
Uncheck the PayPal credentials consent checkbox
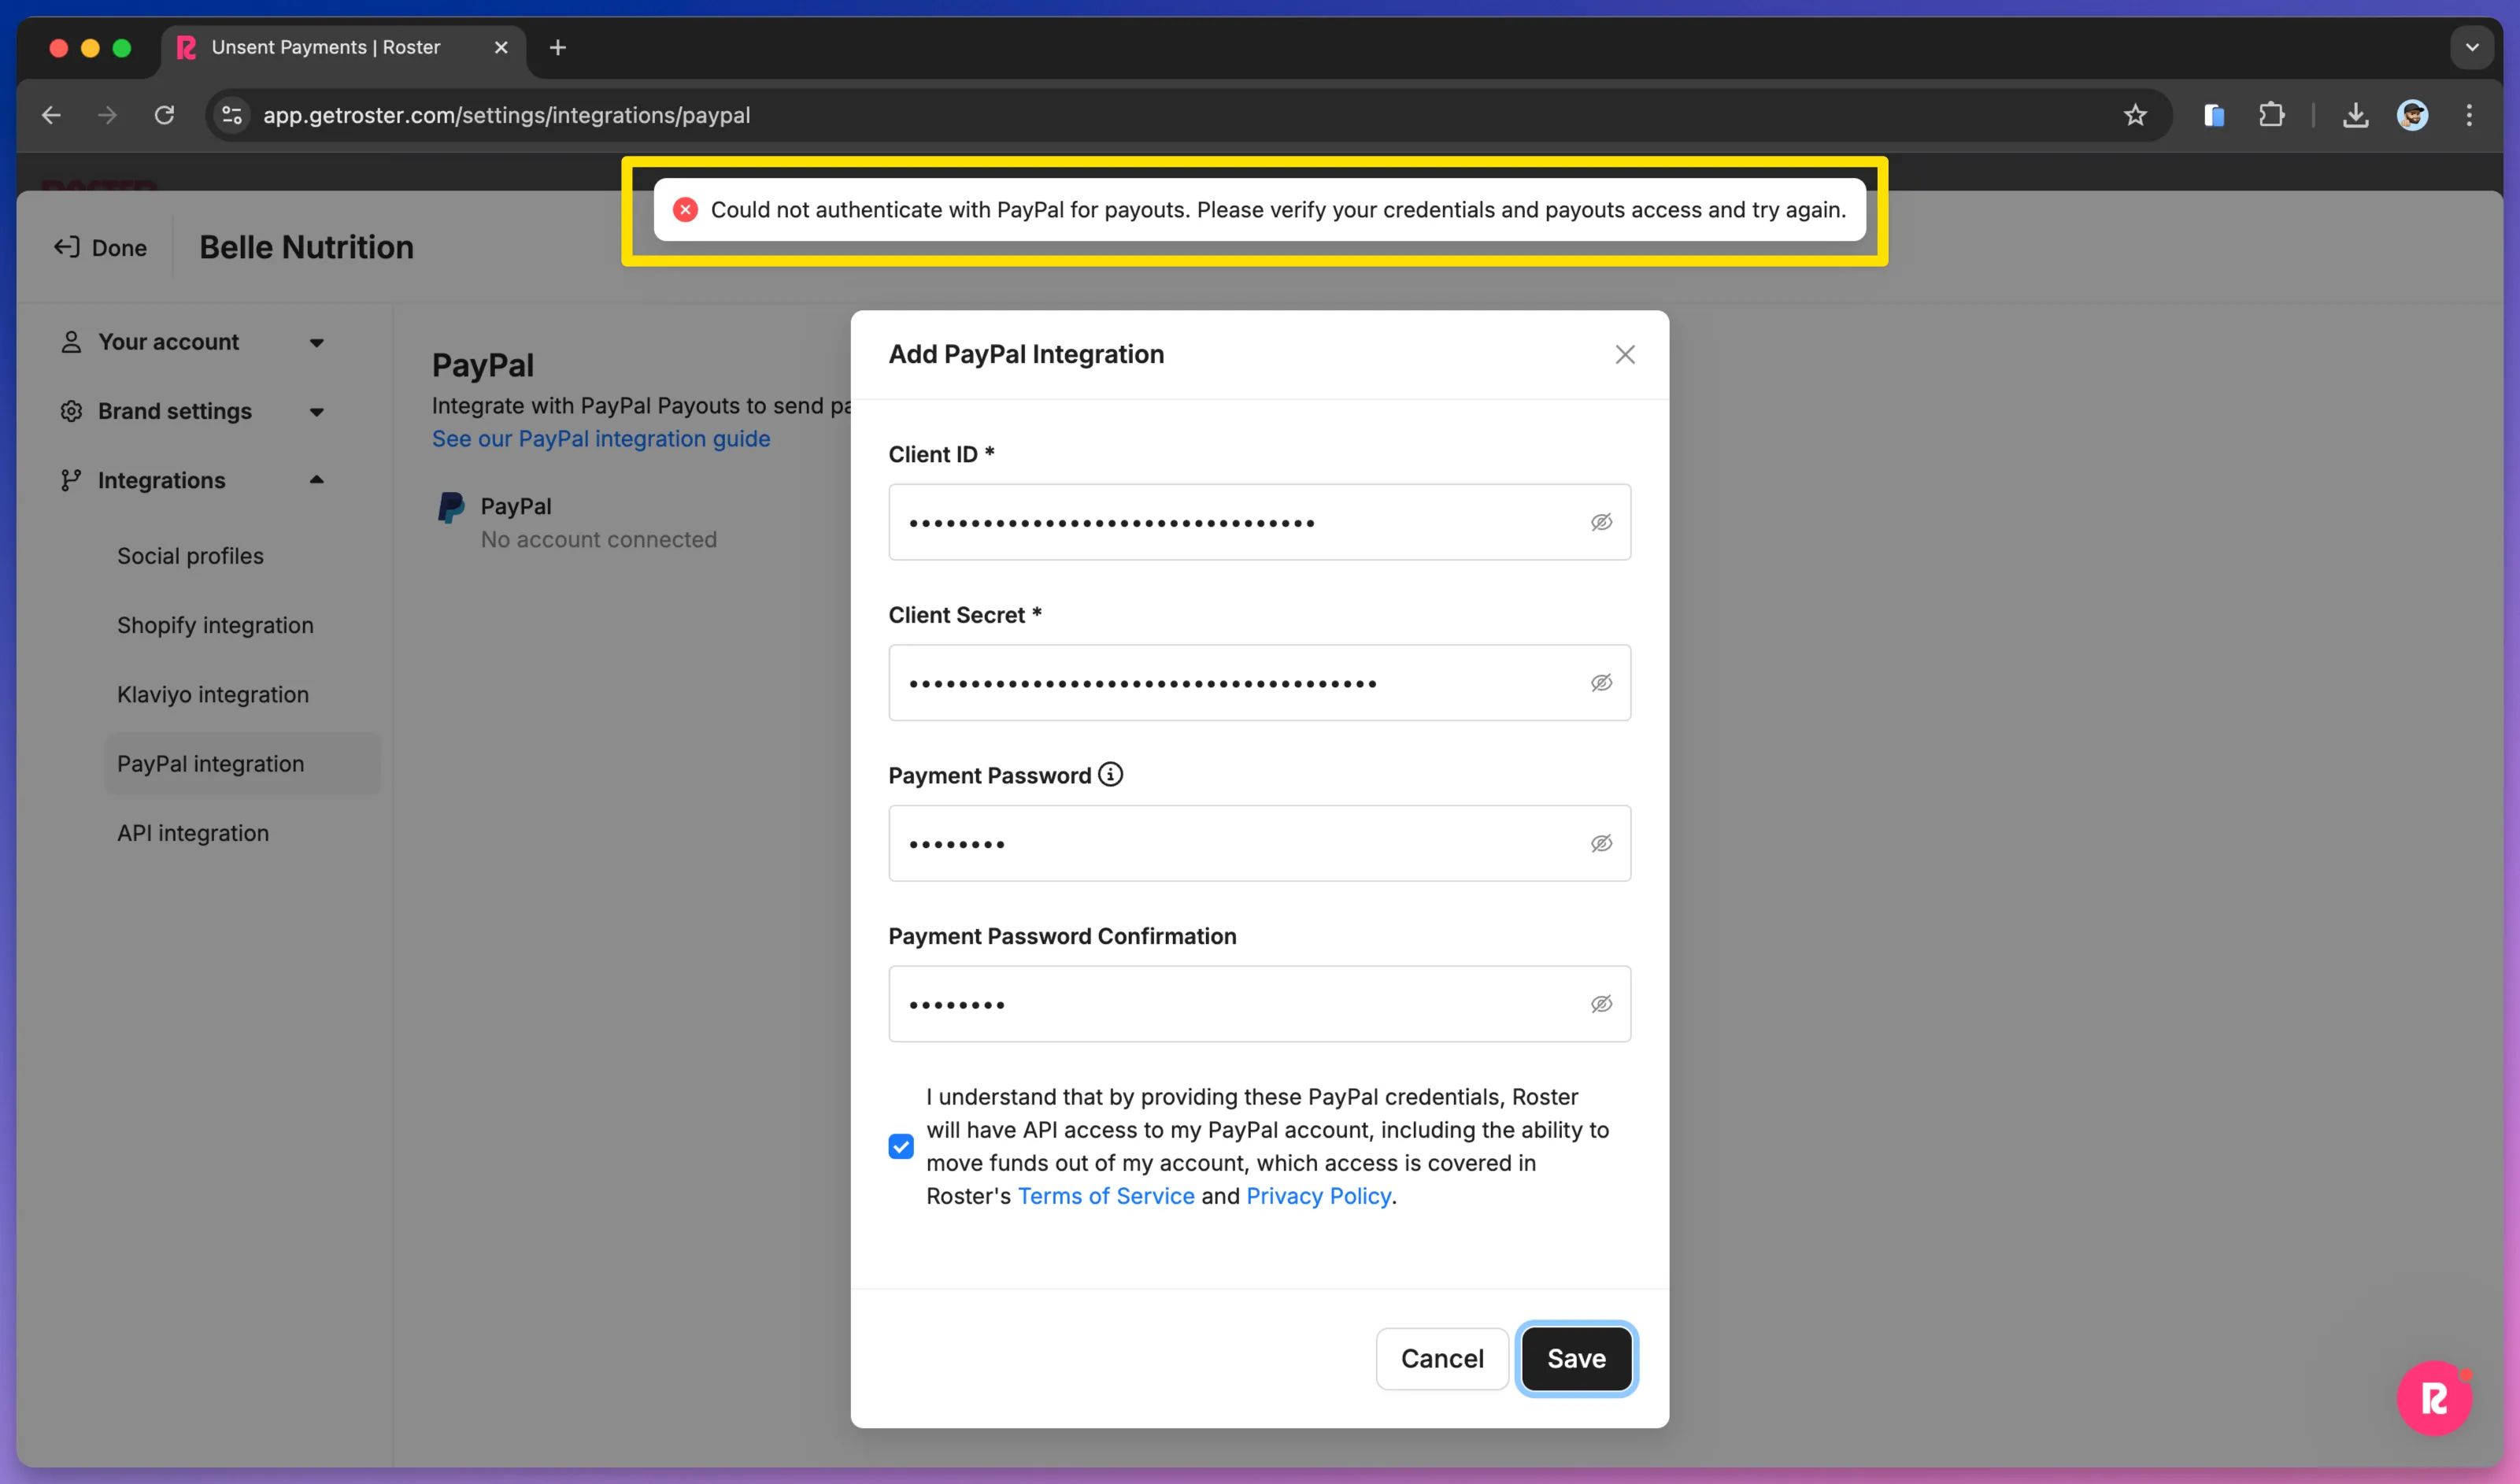coord(901,1146)
